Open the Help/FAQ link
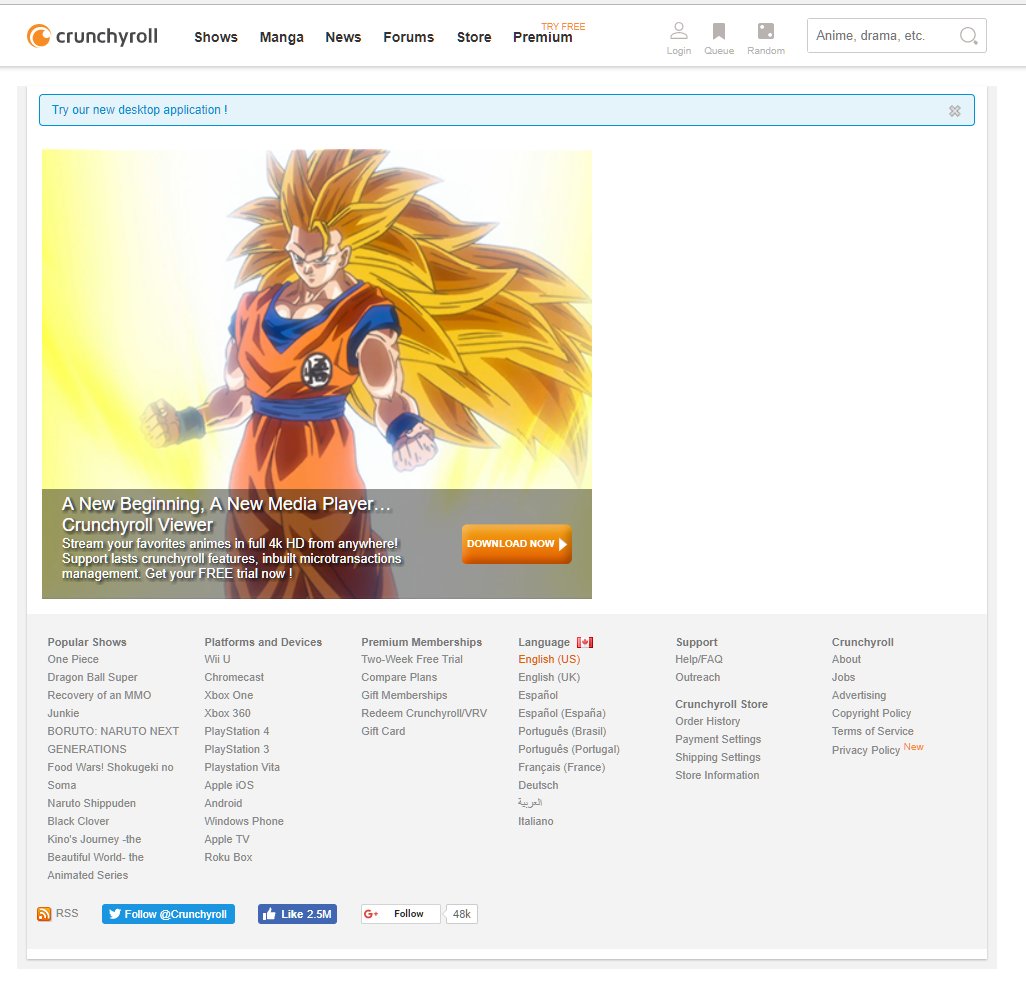Image resolution: width=1026 pixels, height=992 pixels. coord(699,659)
